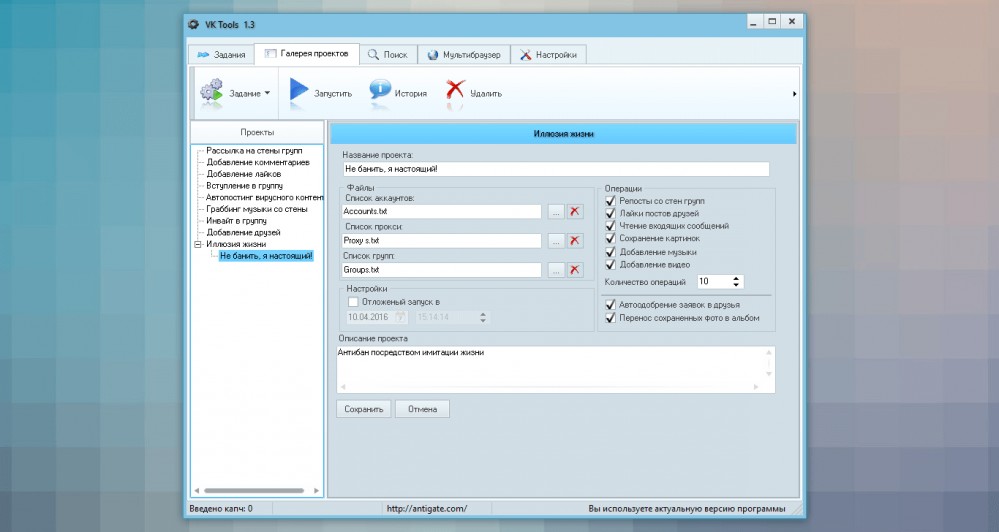Click the date field 10.04.2016
Viewport: 999px width, 532px height.
click(370, 317)
